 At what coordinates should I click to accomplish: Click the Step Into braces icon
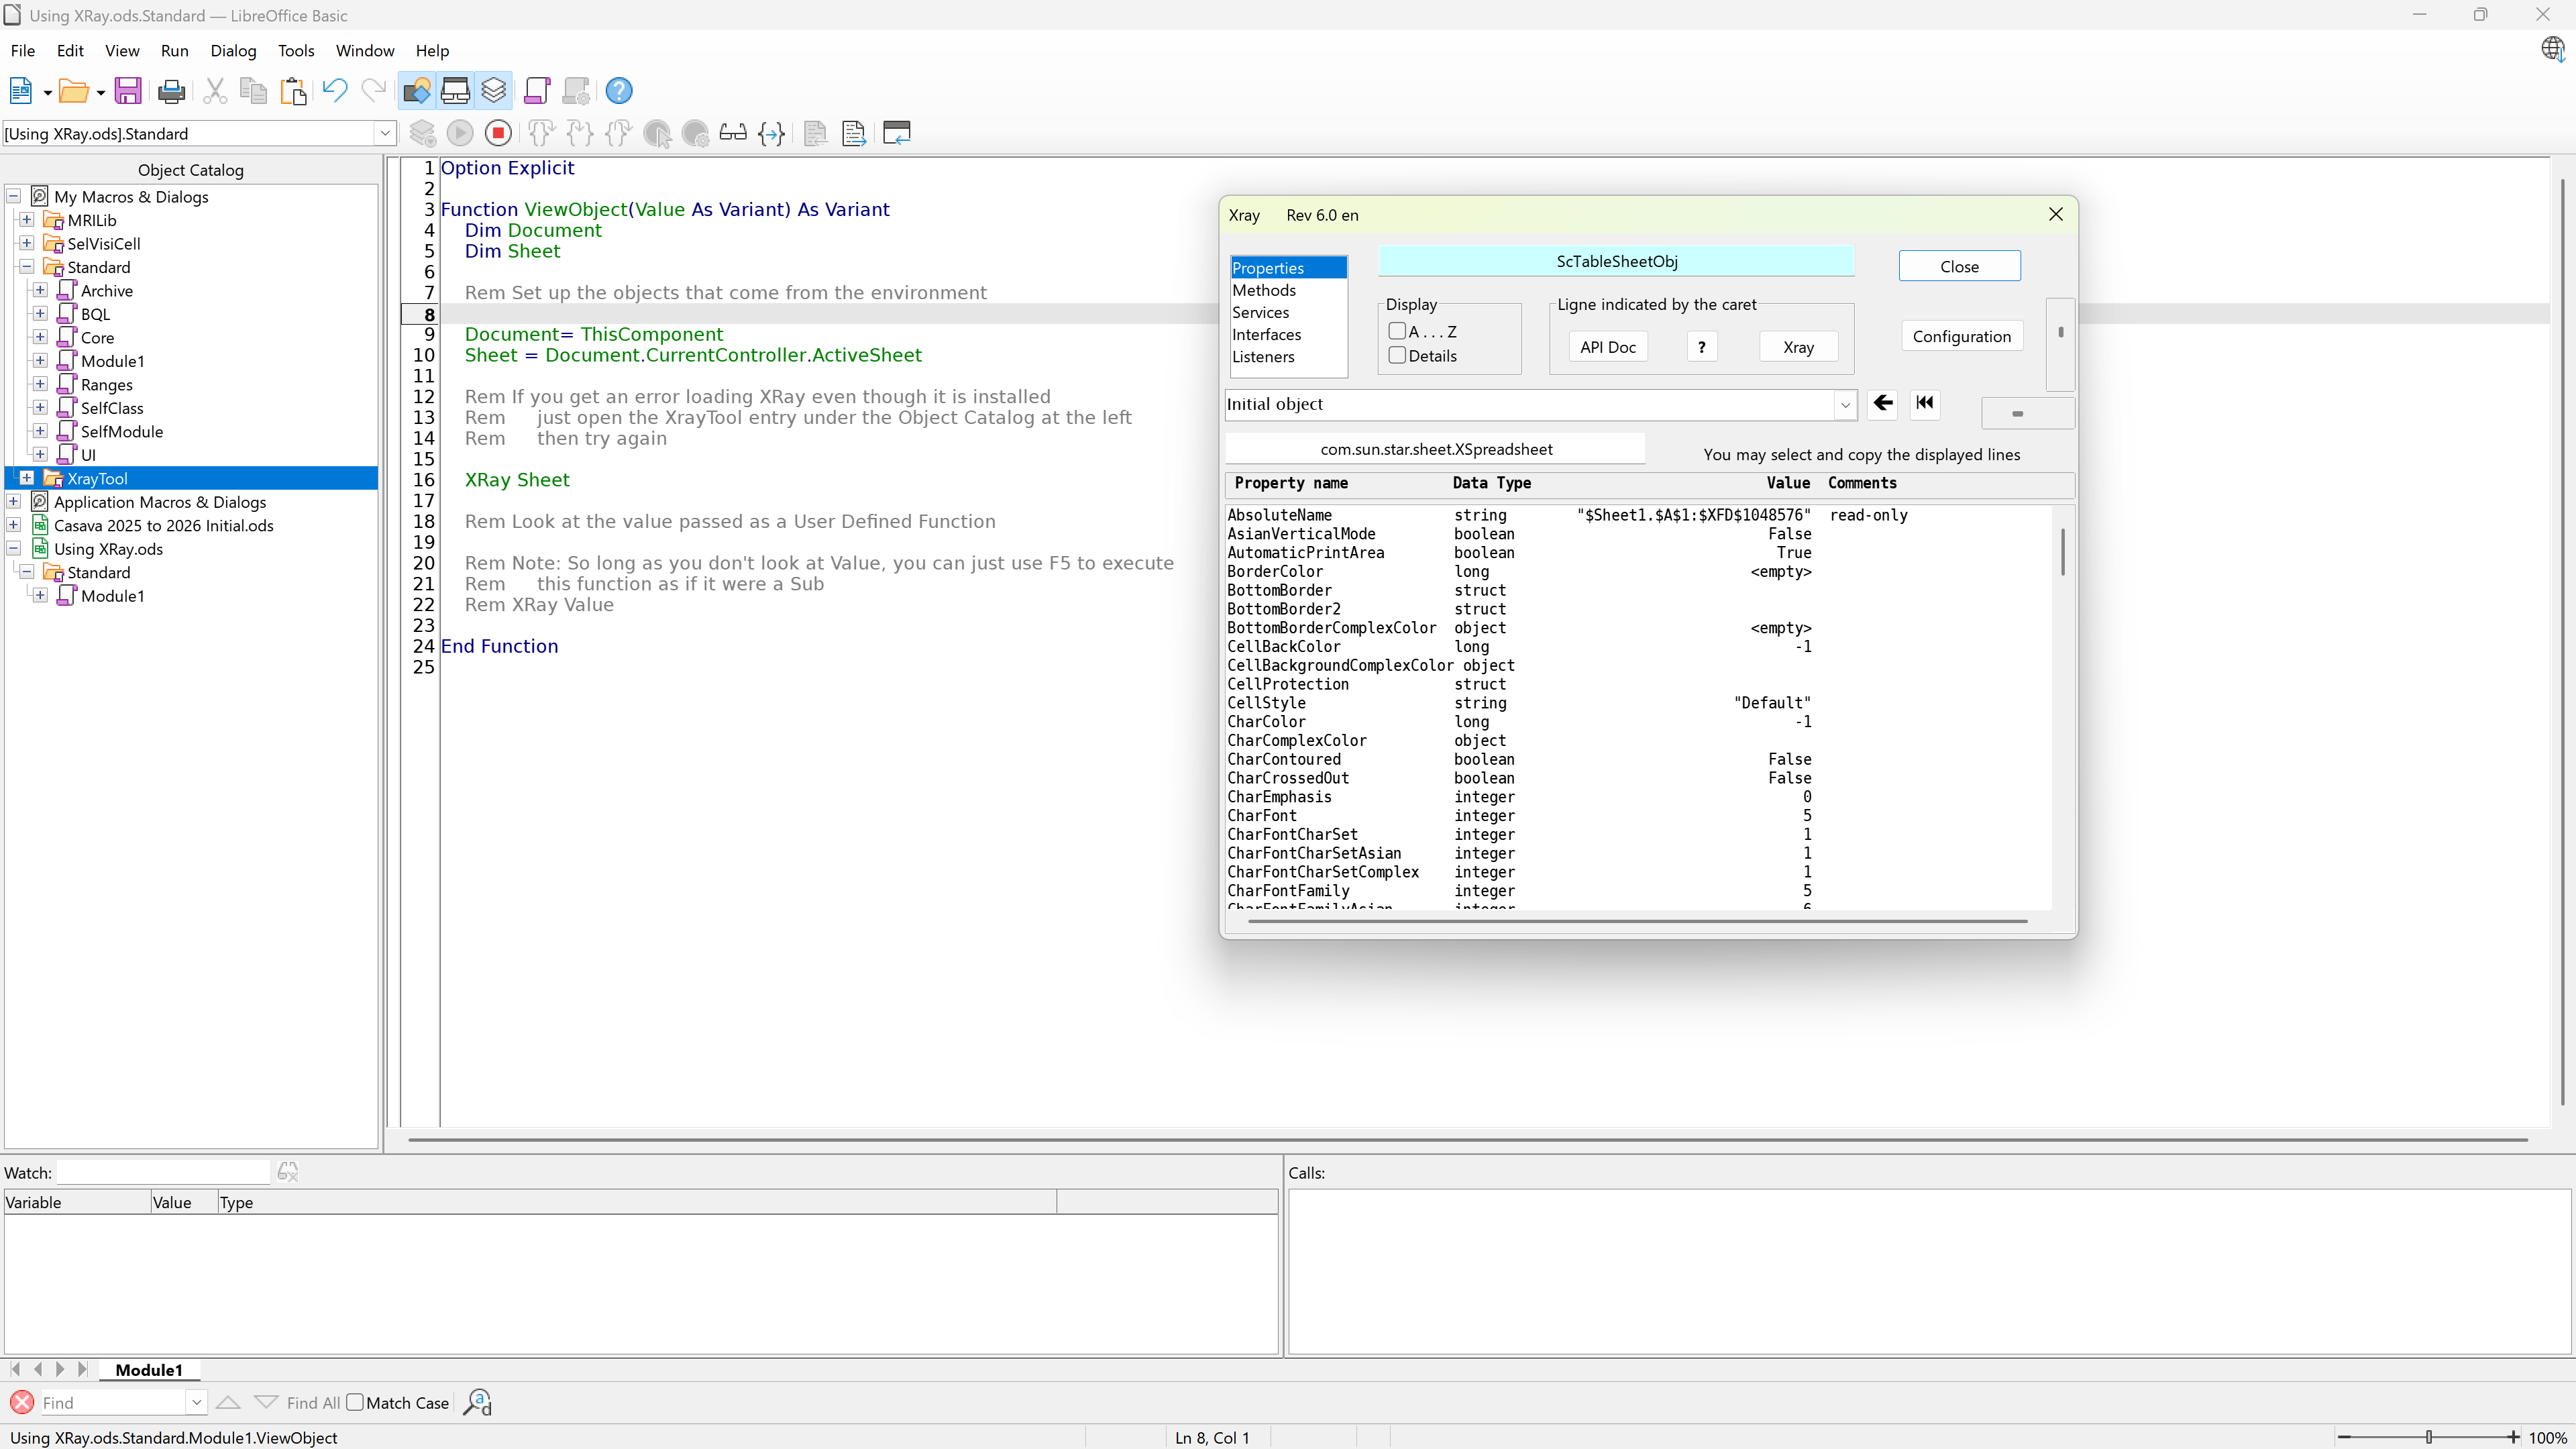coord(541,133)
